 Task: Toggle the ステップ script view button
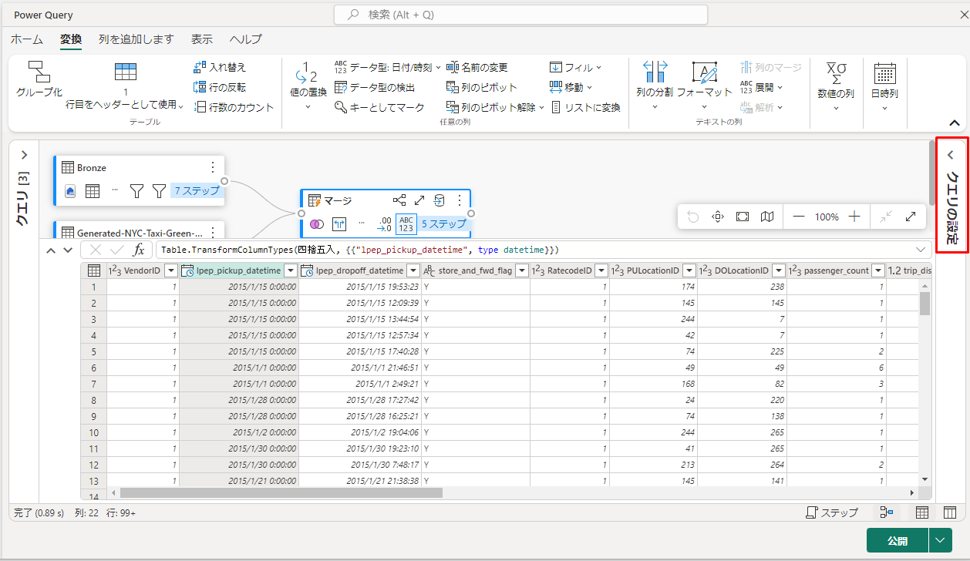[x=832, y=513]
